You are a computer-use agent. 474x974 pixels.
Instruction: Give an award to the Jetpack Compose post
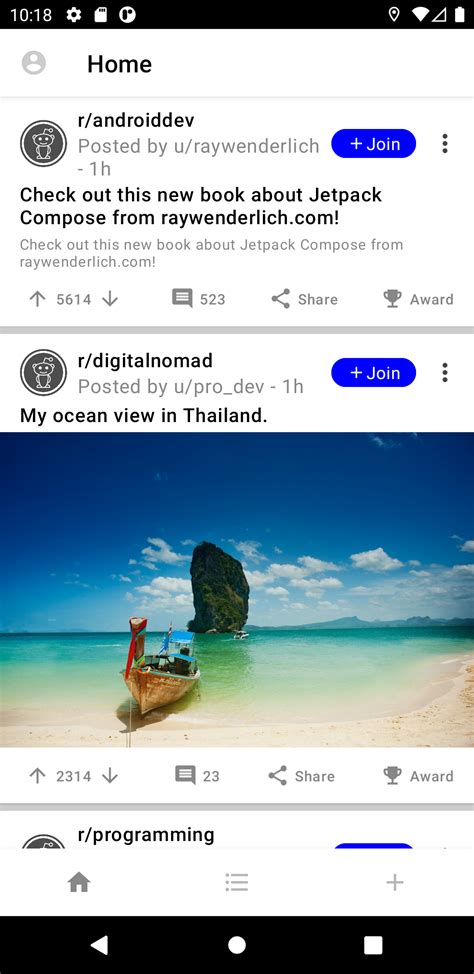pyautogui.click(x=418, y=299)
